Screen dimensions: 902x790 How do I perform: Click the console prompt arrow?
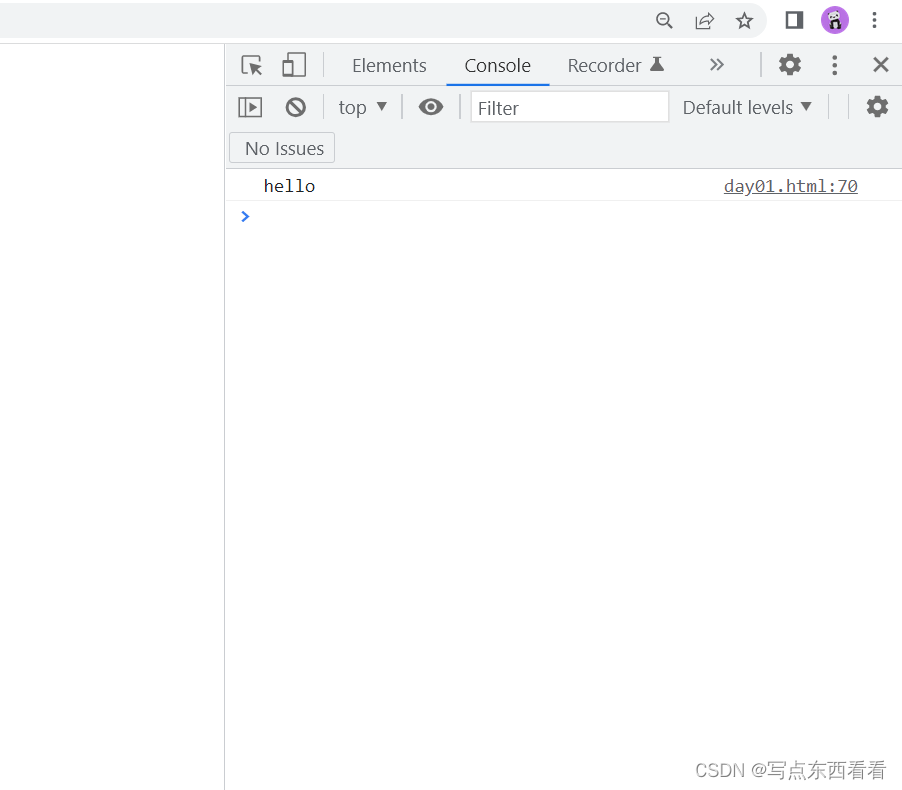[245, 216]
